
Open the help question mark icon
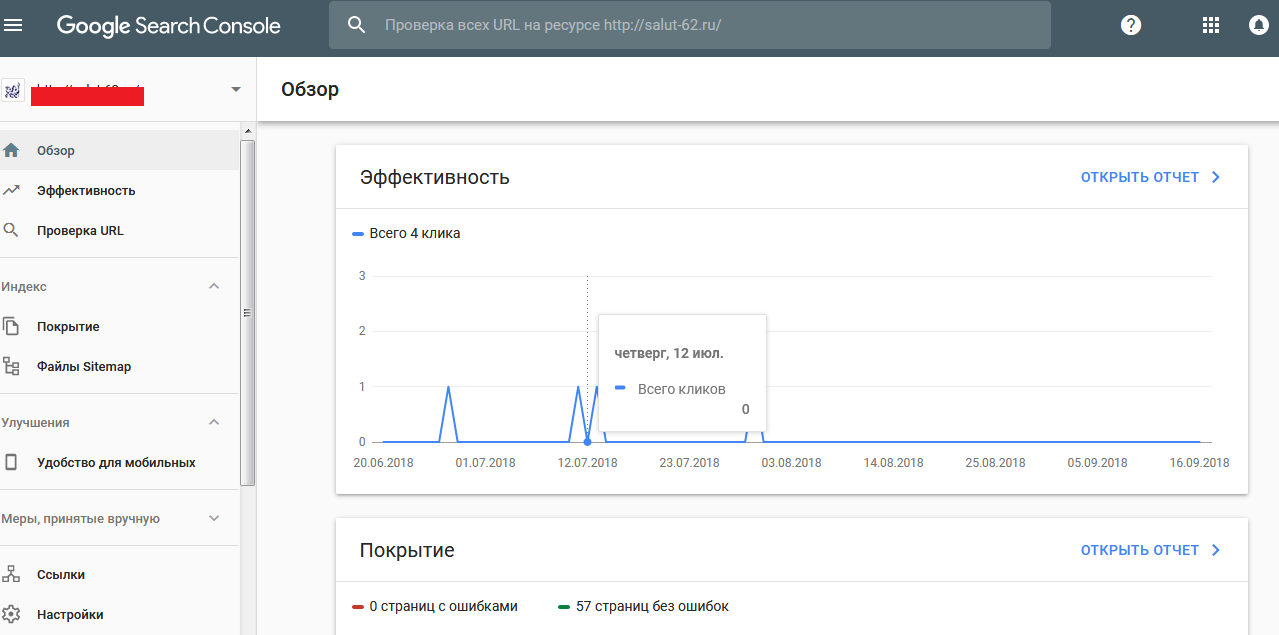1131,26
